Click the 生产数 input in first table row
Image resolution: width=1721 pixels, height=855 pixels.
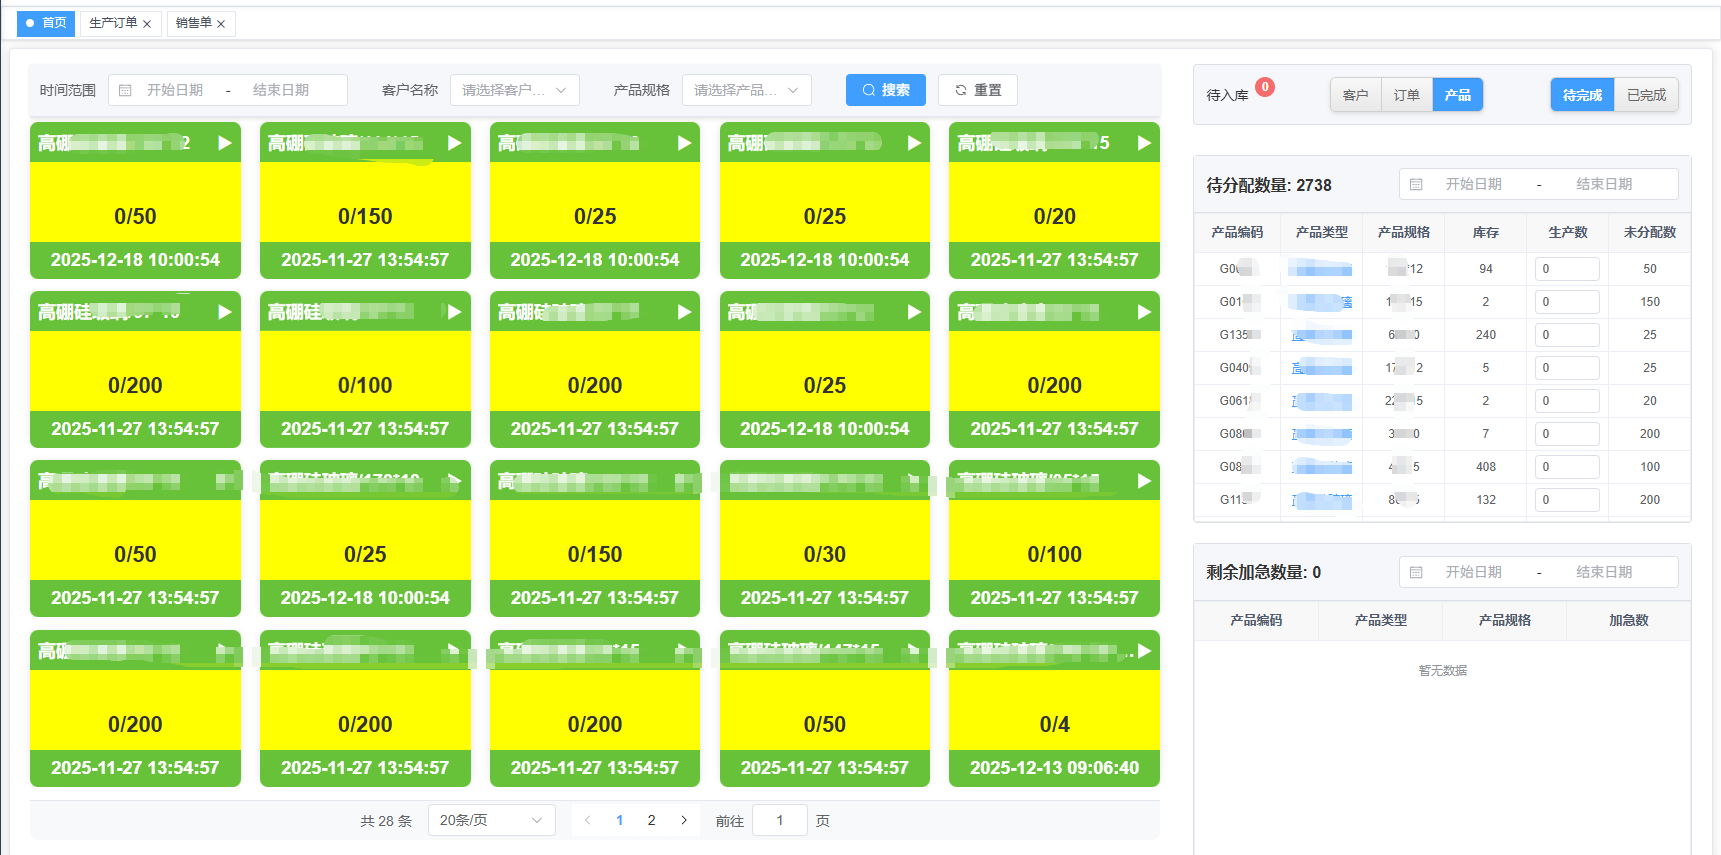tap(1566, 269)
